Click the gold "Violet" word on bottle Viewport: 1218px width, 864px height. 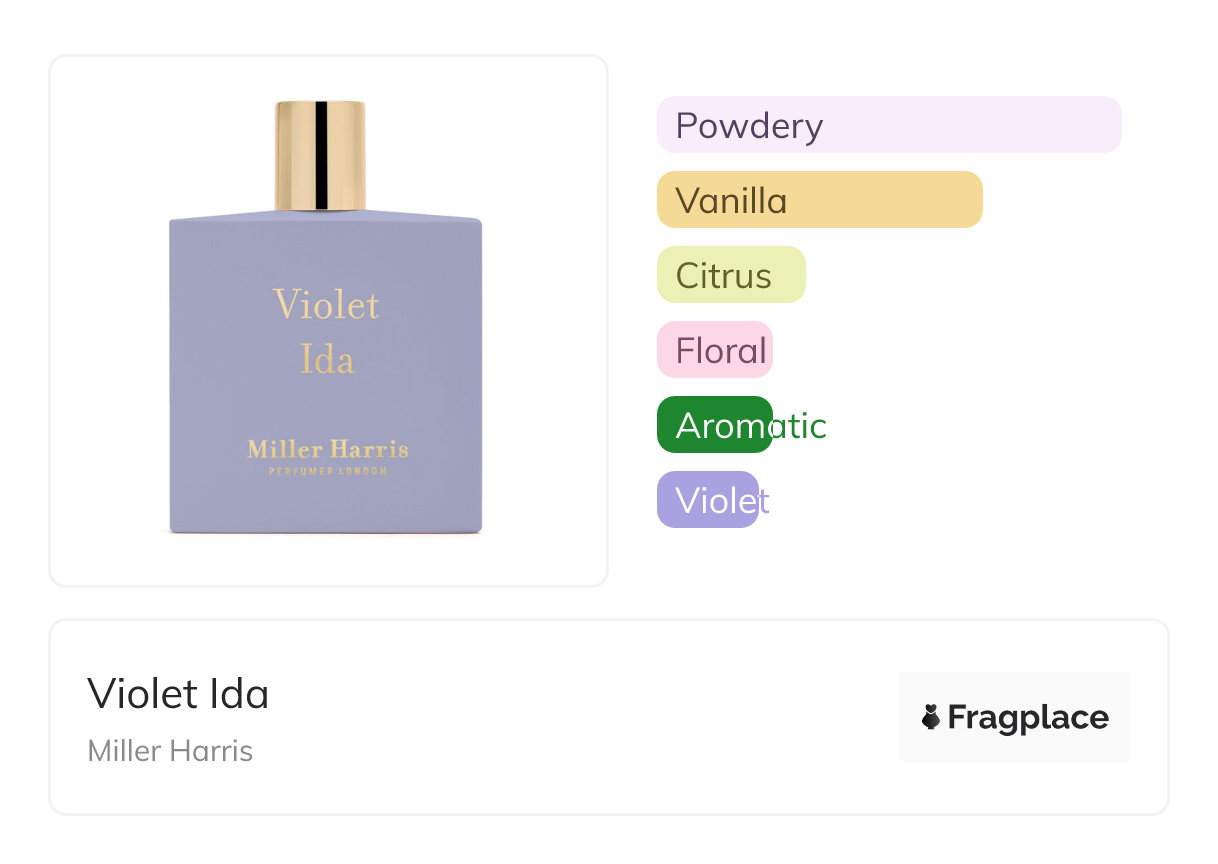point(326,304)
